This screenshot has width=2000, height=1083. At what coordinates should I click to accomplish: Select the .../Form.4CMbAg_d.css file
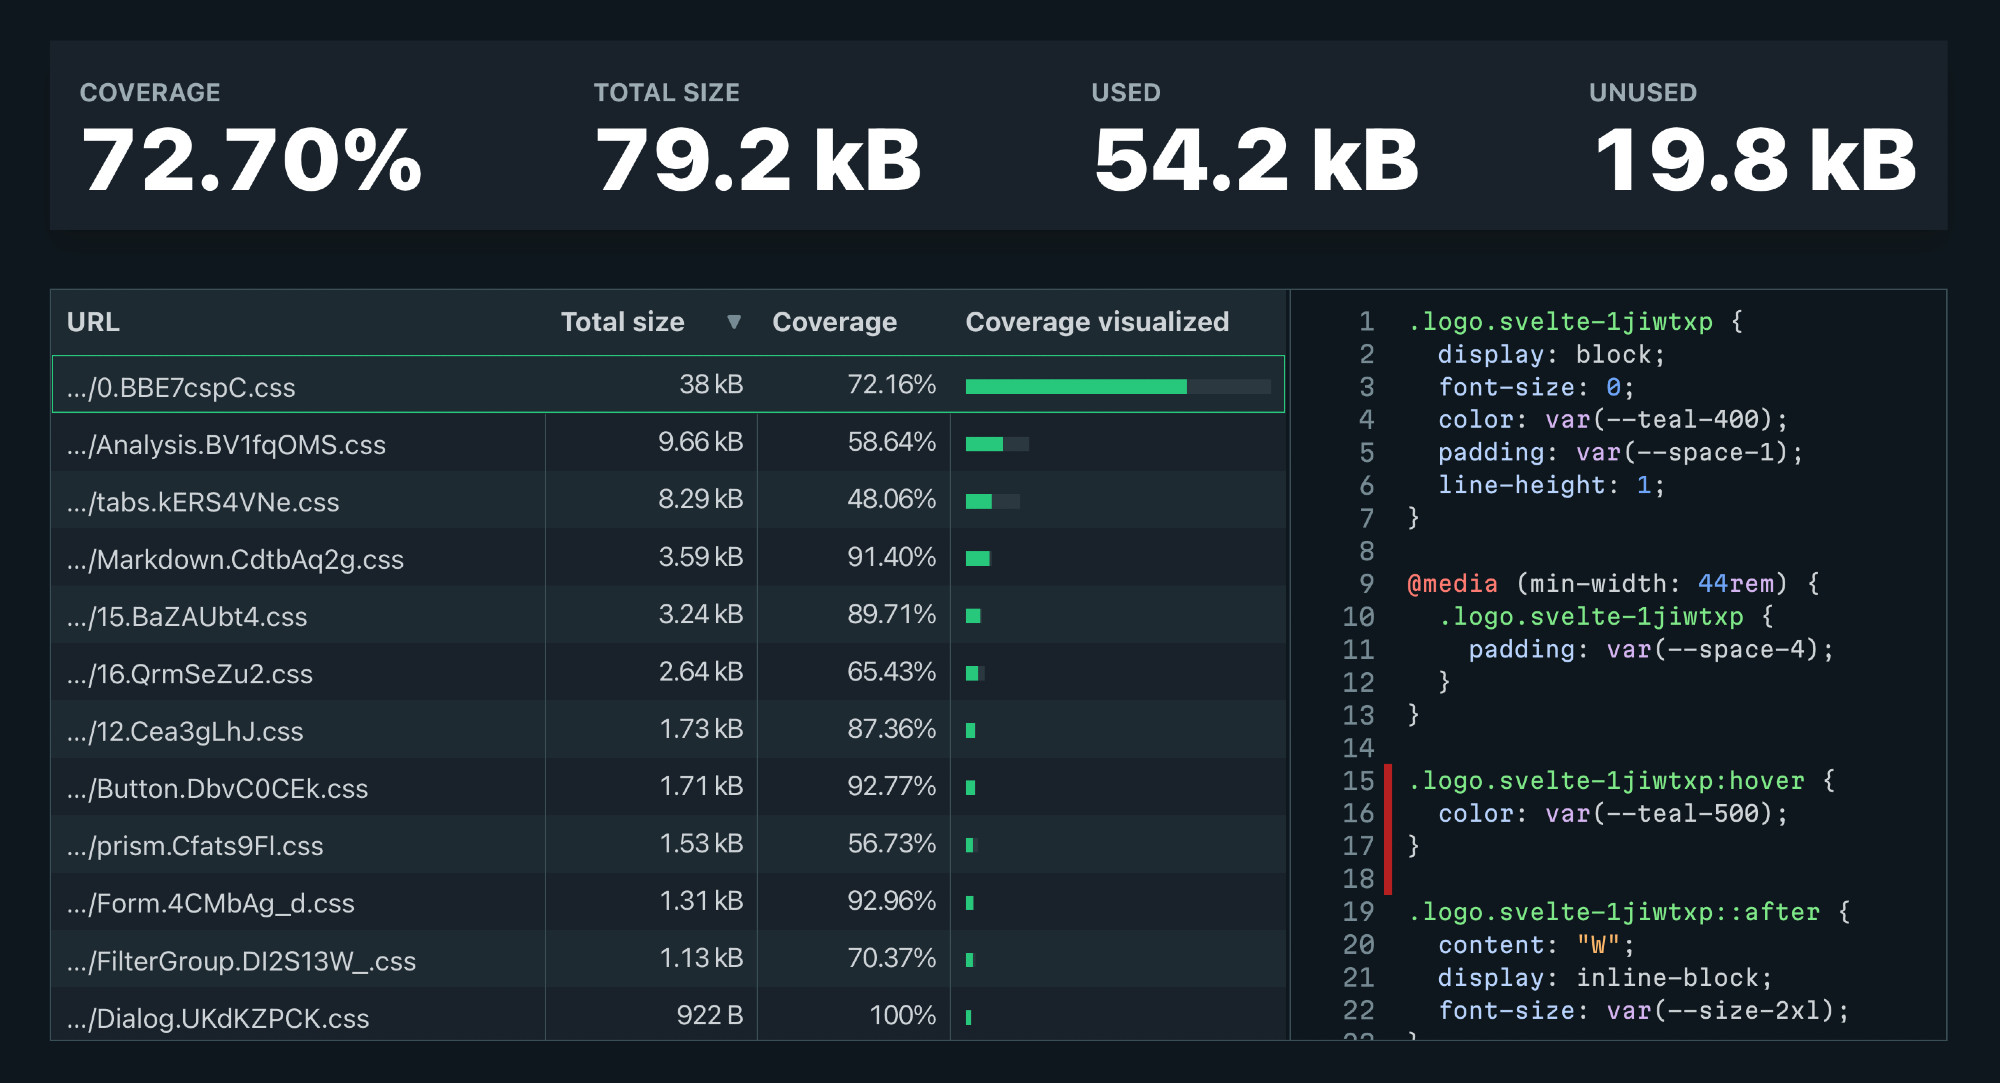click(x=210, y=904)
